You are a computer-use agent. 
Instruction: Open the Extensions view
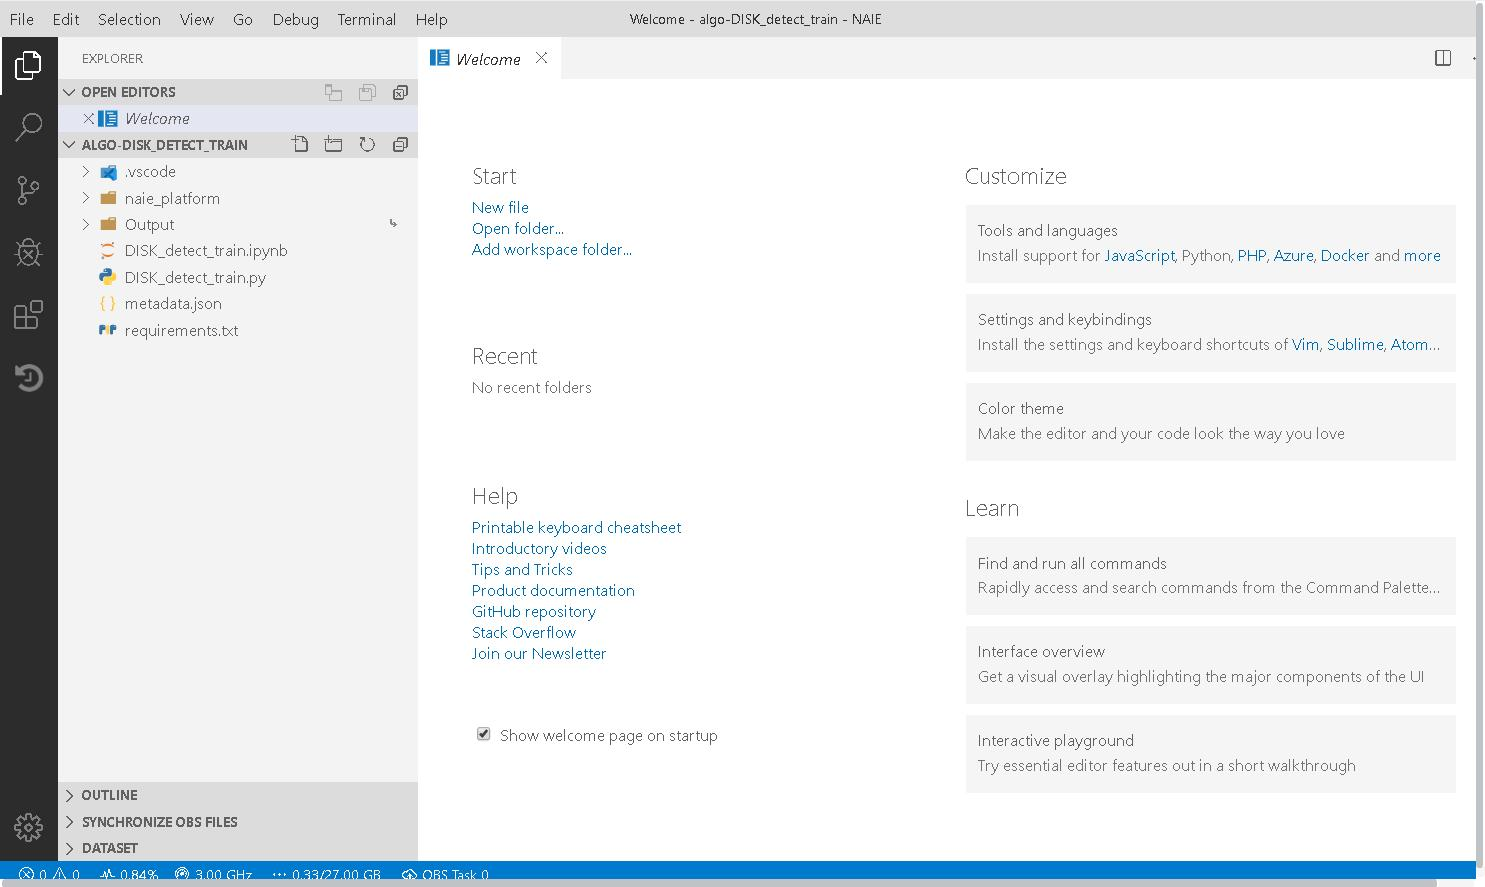coord(28,315)
